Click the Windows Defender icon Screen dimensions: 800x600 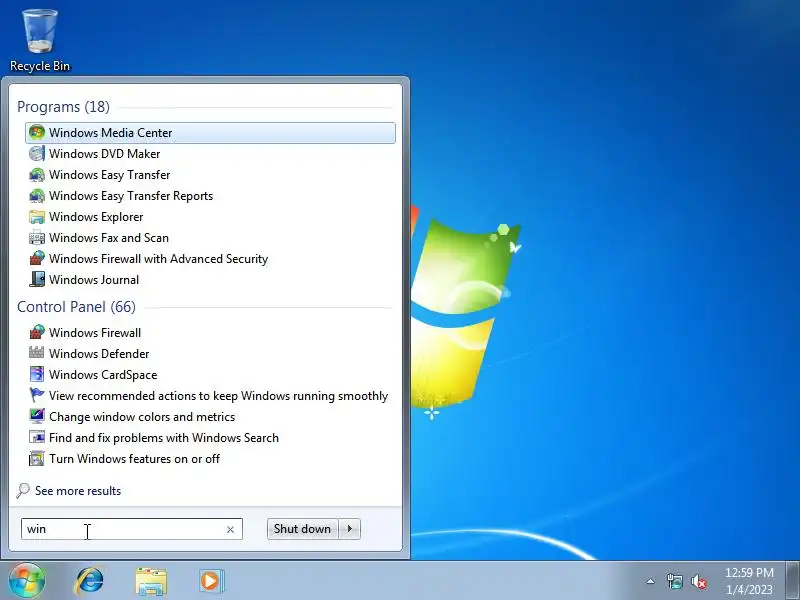pos(37,354)
